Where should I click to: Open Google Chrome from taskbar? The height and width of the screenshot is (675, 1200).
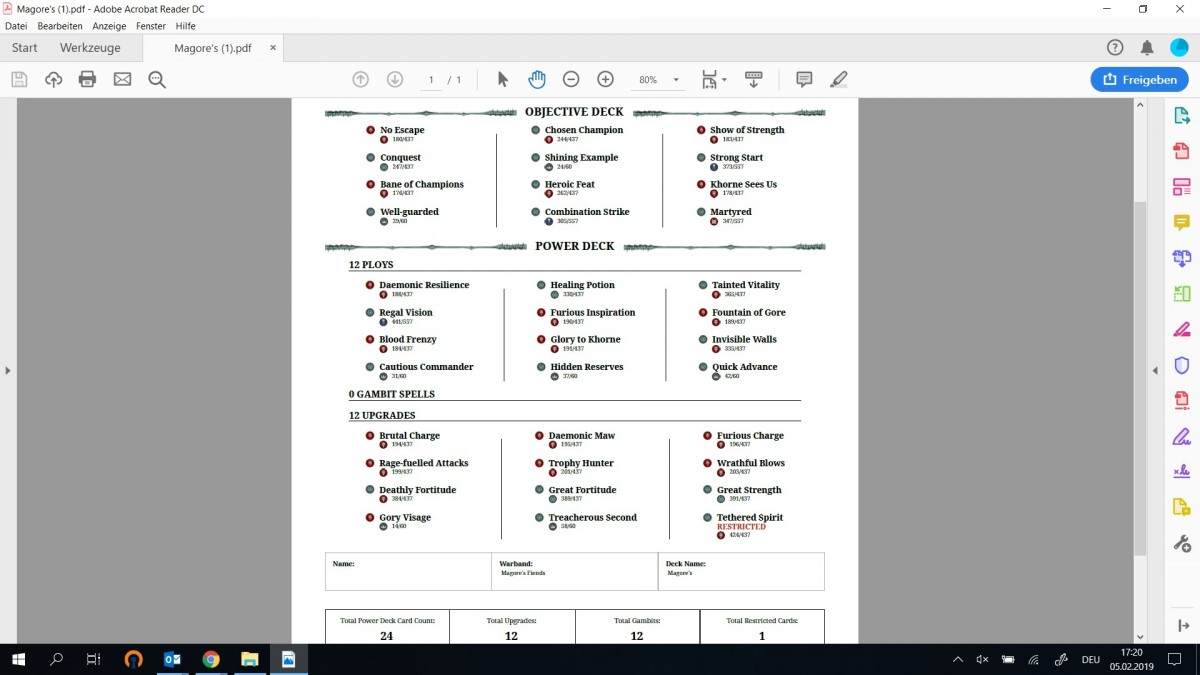(210, 659)
